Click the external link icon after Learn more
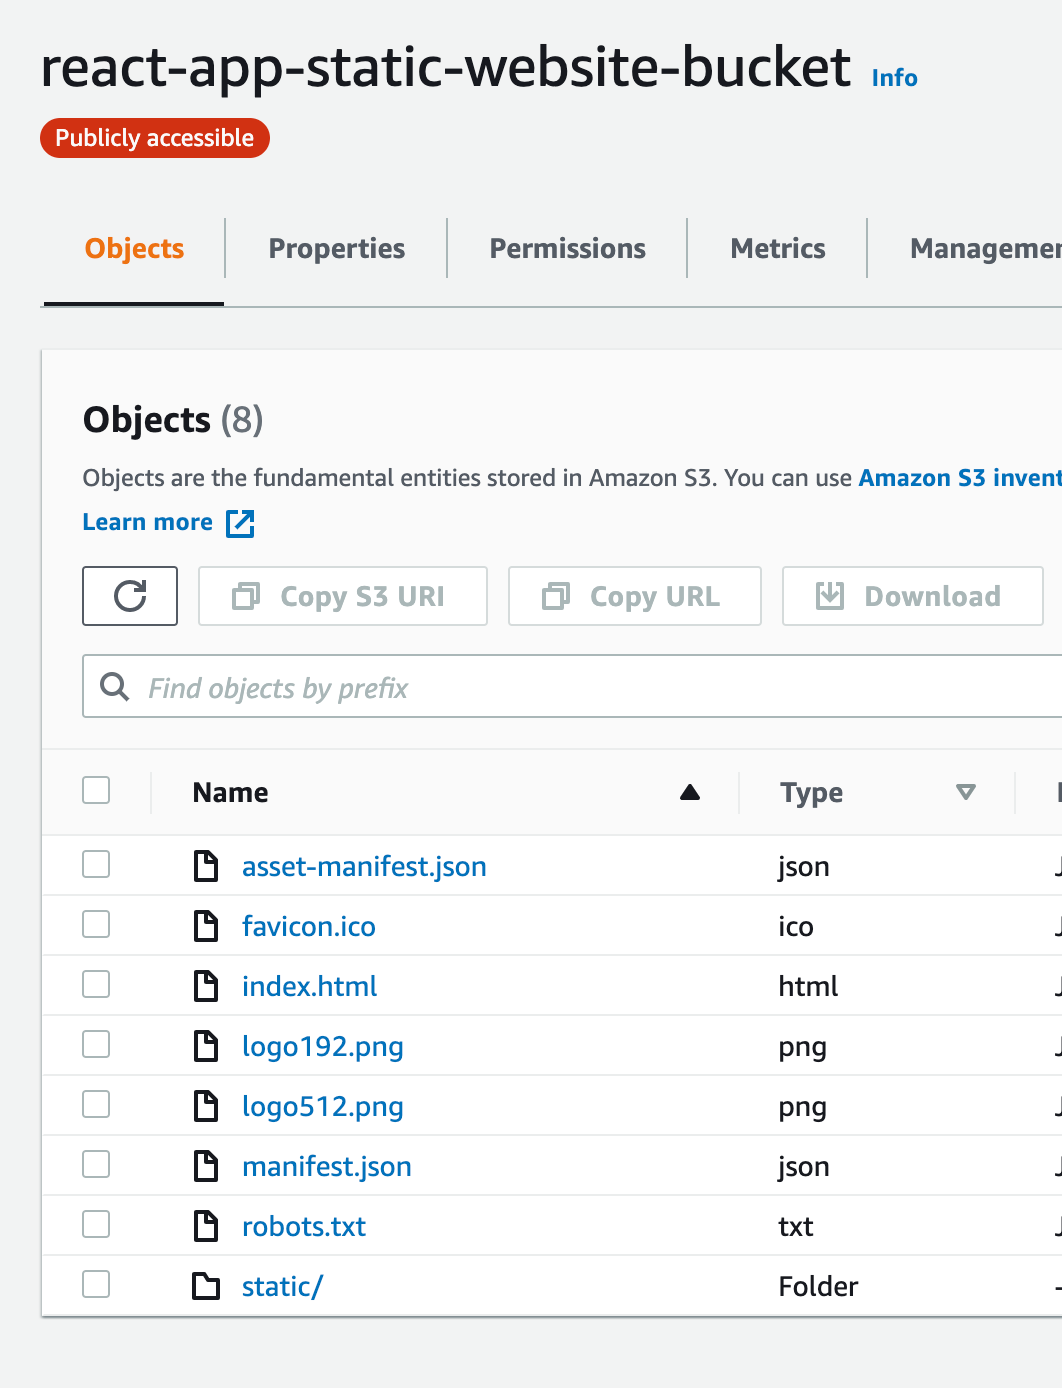 point(240,523)
